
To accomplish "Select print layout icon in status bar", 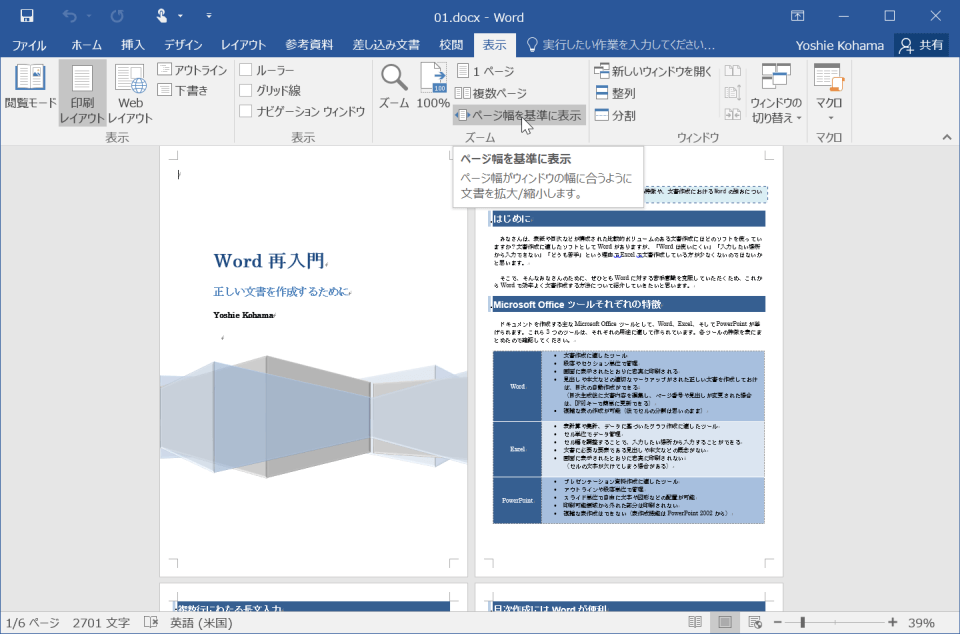I will click(x=725, y=622).
